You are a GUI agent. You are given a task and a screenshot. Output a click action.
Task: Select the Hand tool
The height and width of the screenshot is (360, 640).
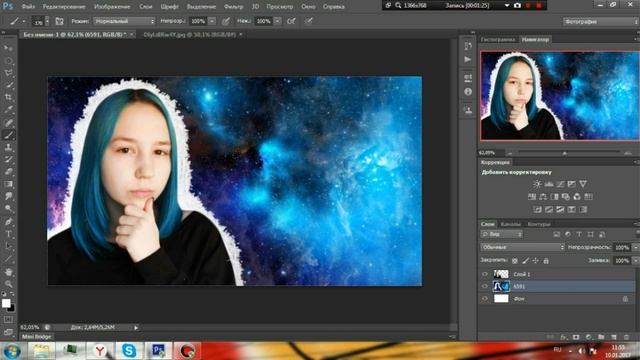[x=8, y=272]
